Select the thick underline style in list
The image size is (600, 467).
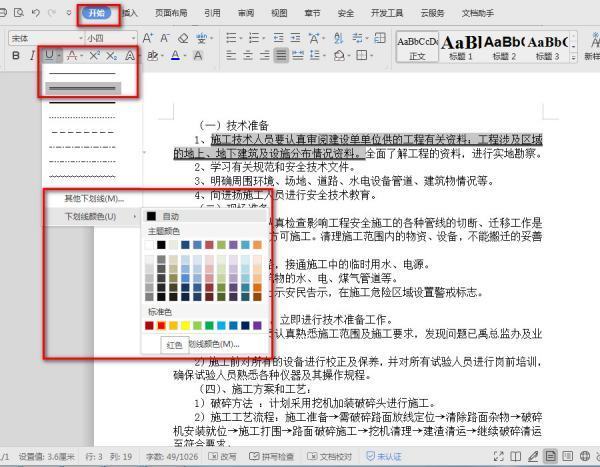[x=84, y=88]
